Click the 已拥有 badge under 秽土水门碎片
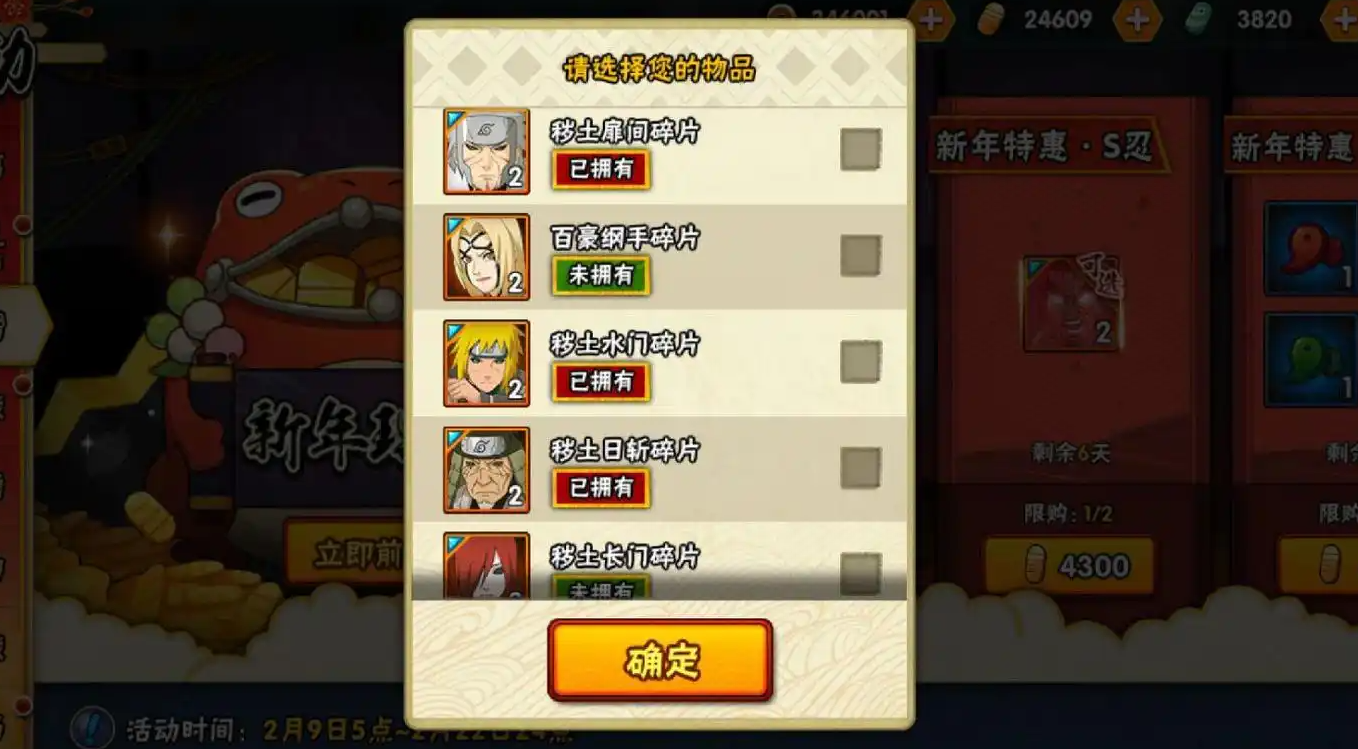1358x749 pixels. (x=601, y=381)
